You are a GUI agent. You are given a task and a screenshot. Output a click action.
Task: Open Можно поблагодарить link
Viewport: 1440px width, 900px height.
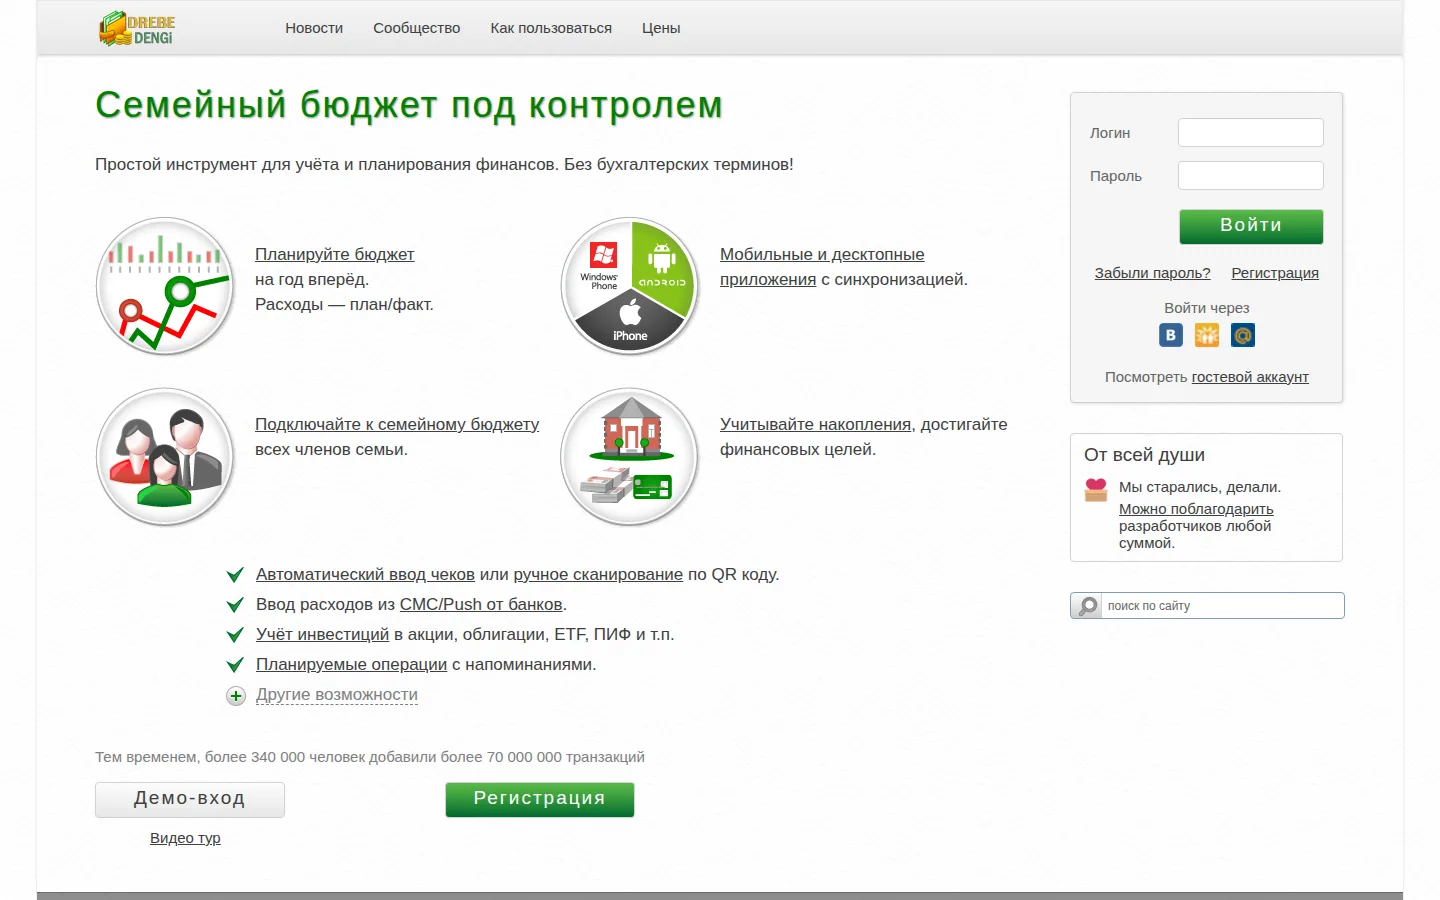click(1196, 509)
